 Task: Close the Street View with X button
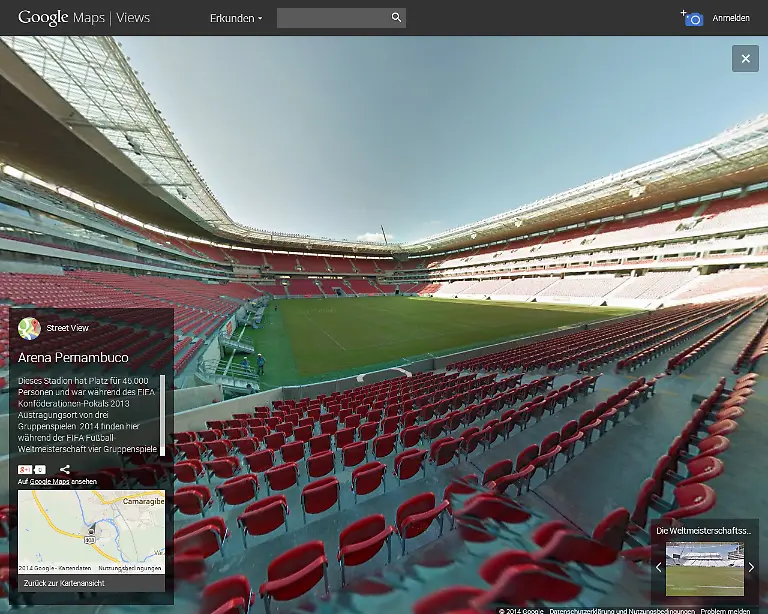[745, 59]
